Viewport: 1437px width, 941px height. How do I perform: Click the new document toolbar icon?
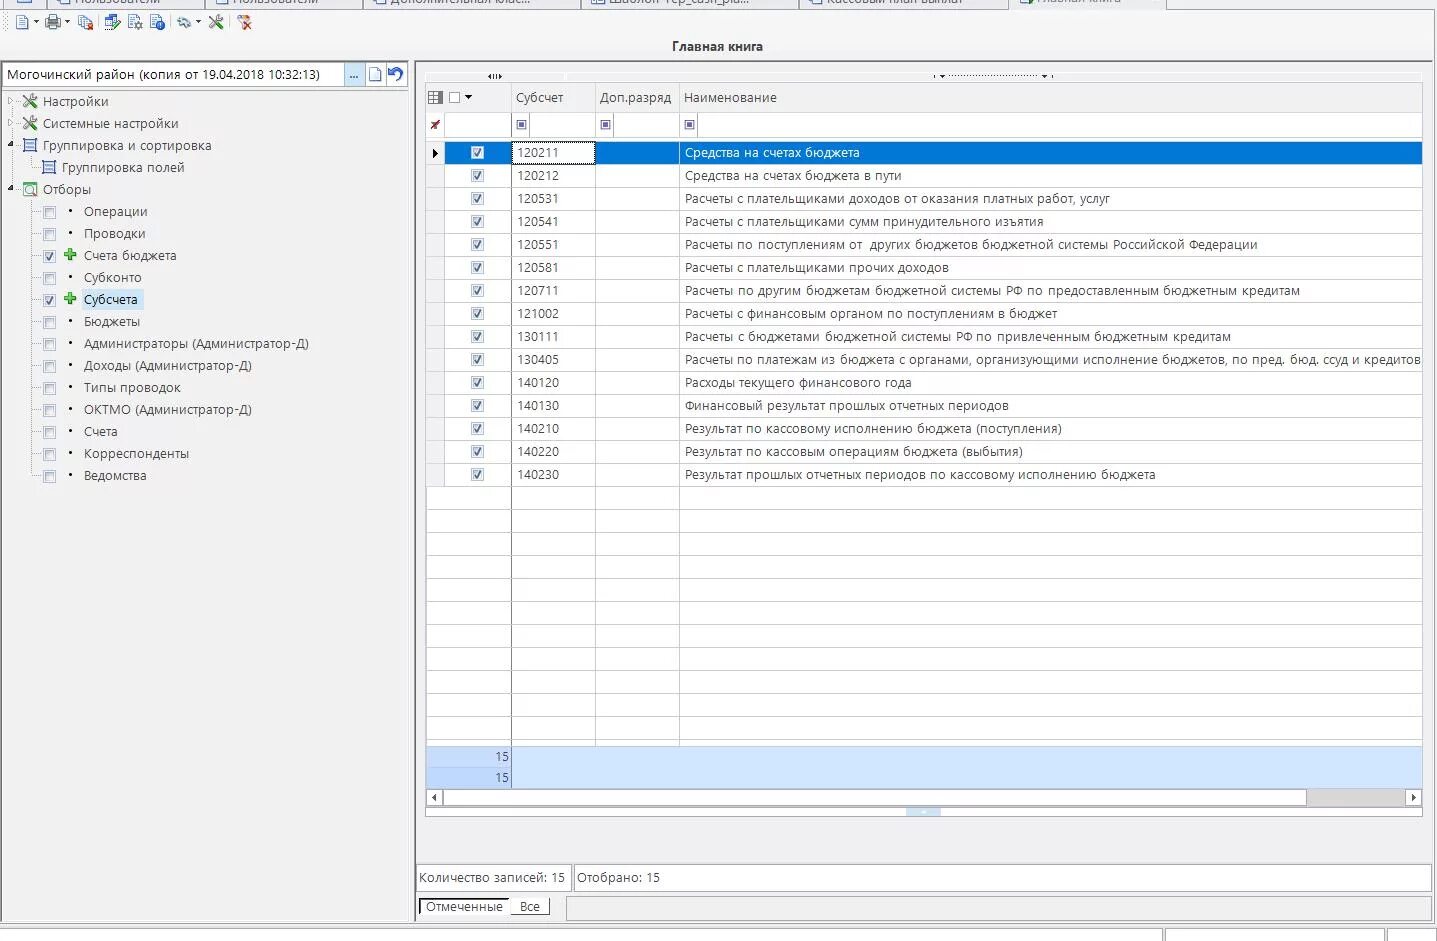(x=21, y=22)
